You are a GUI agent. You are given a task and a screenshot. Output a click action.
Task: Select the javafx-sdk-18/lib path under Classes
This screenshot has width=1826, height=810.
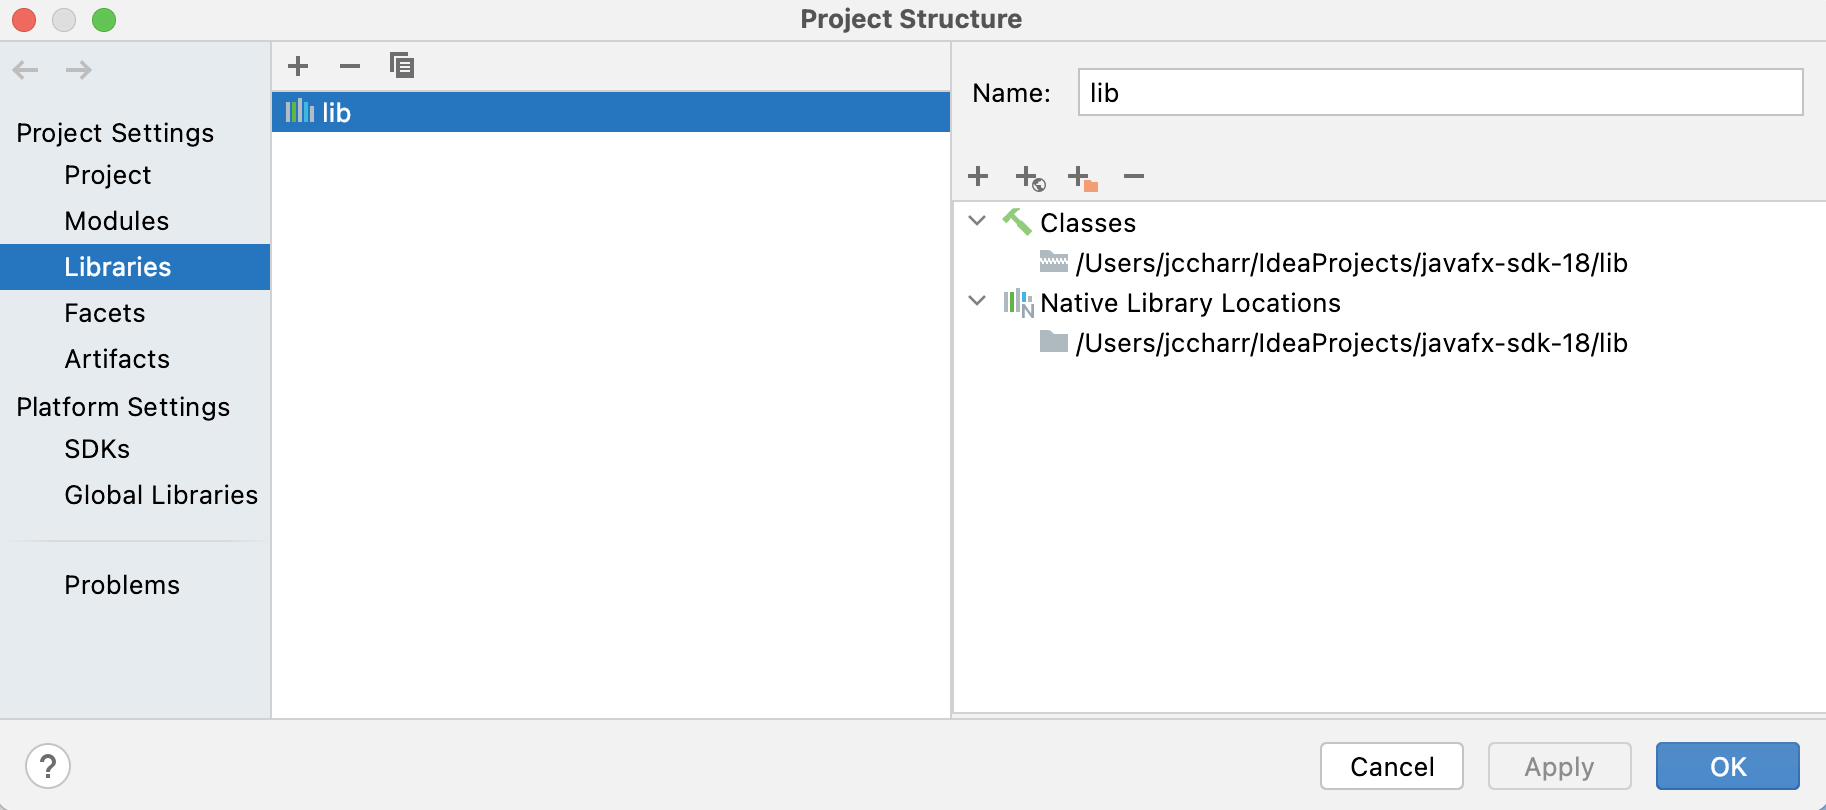coord(1351,263)
